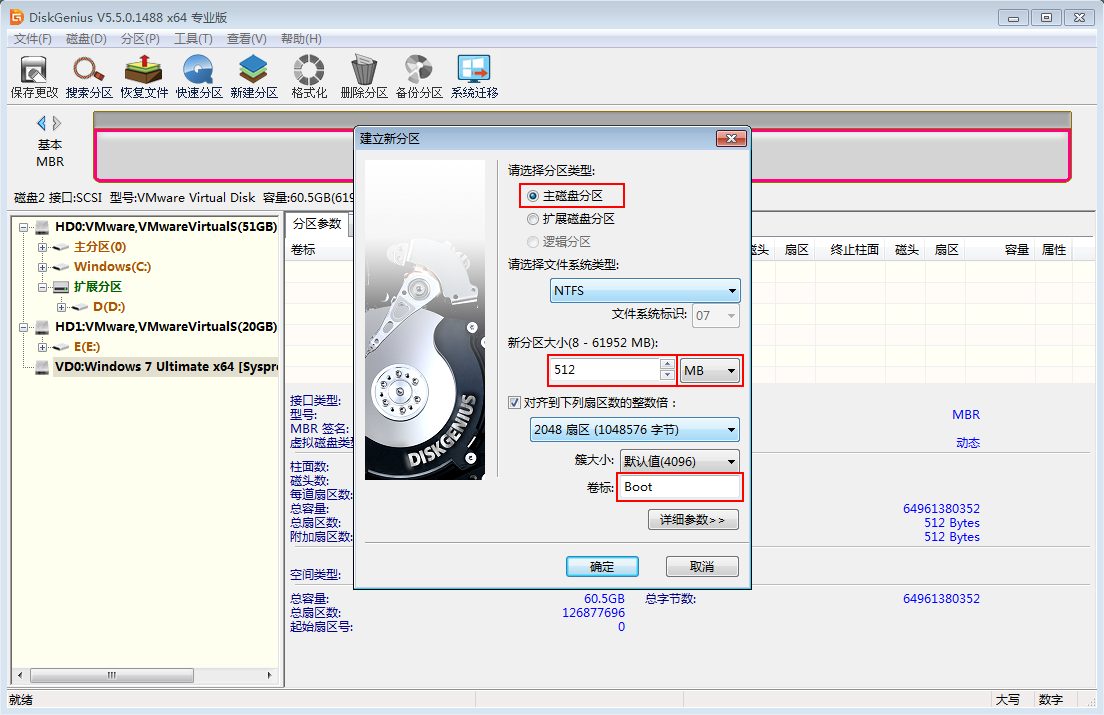
Task: Open the 工具(T) menu
Action: (193, 39)
